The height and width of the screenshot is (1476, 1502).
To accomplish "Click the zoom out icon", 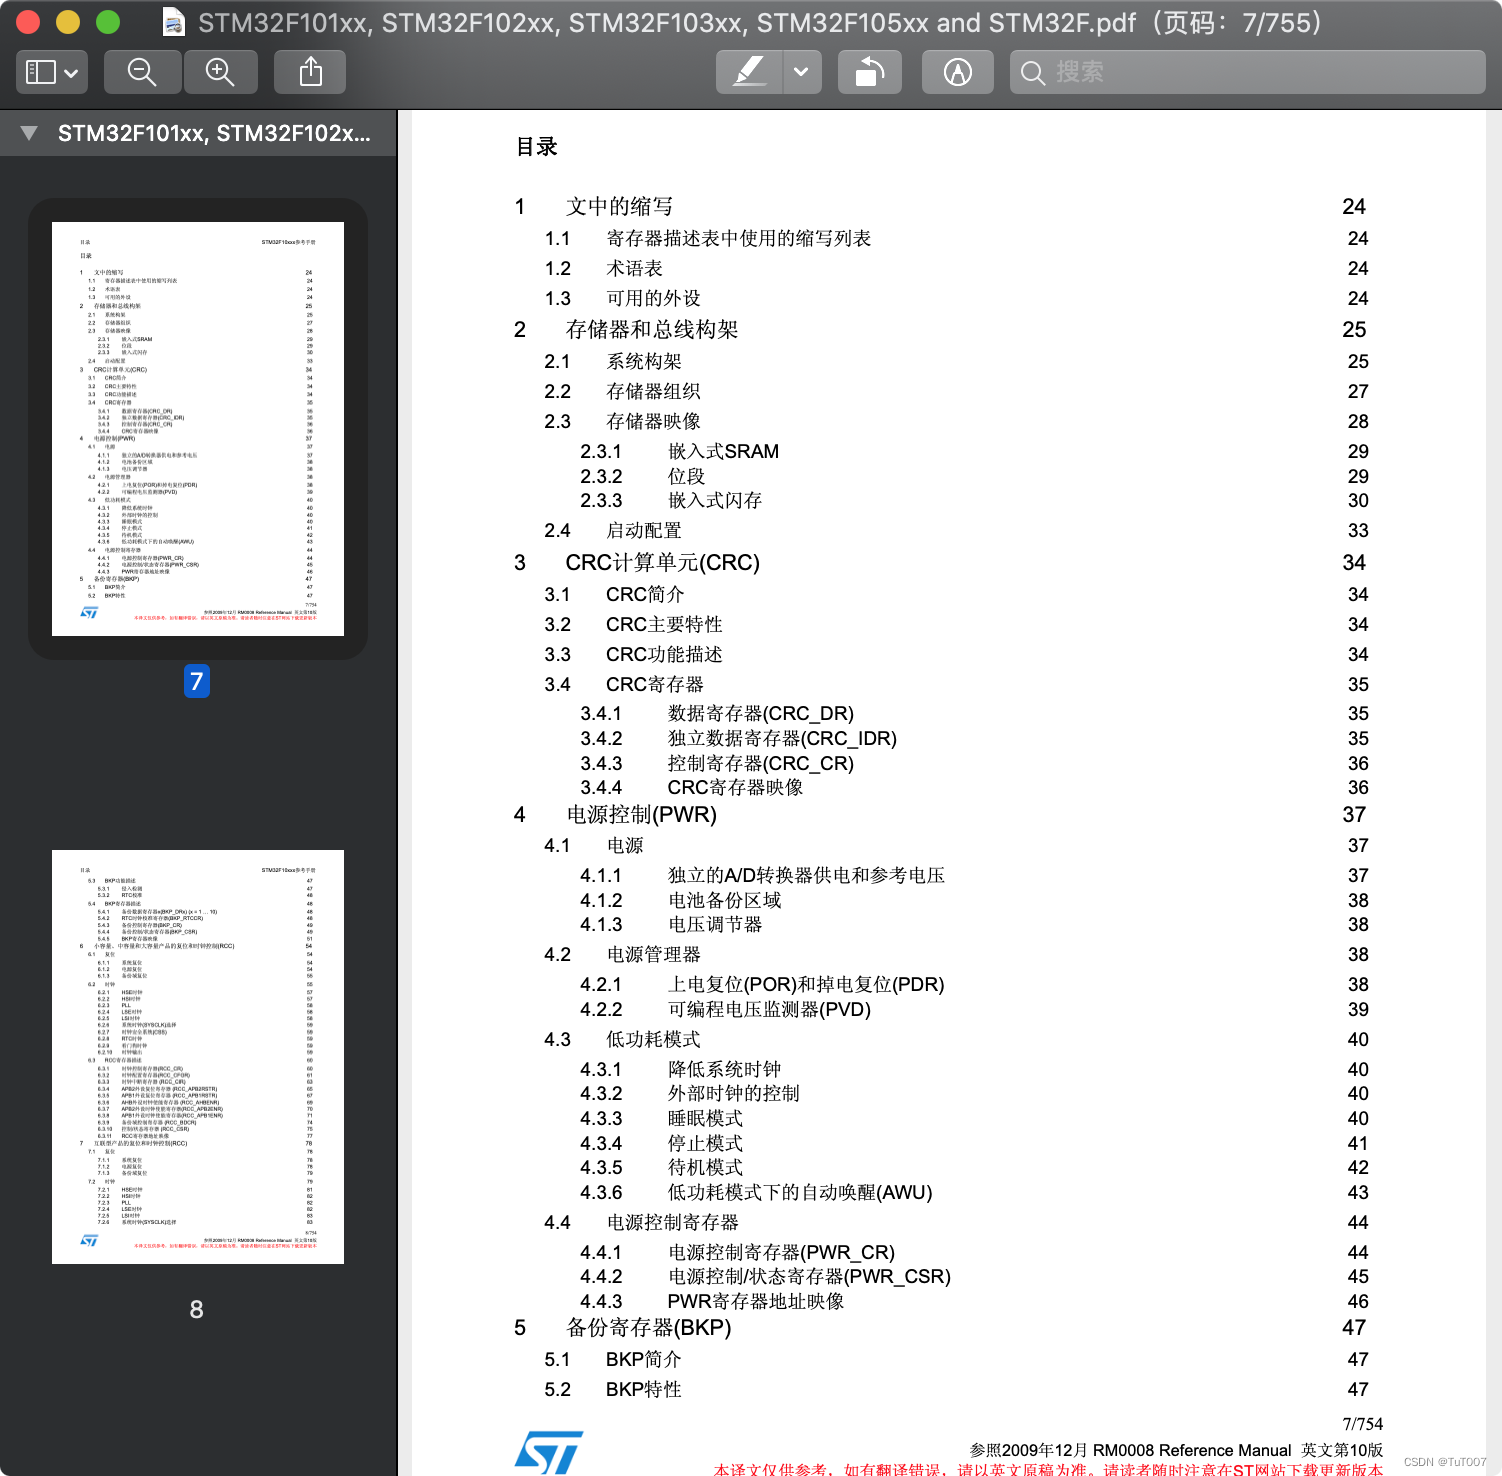I will tap(141, 71).
